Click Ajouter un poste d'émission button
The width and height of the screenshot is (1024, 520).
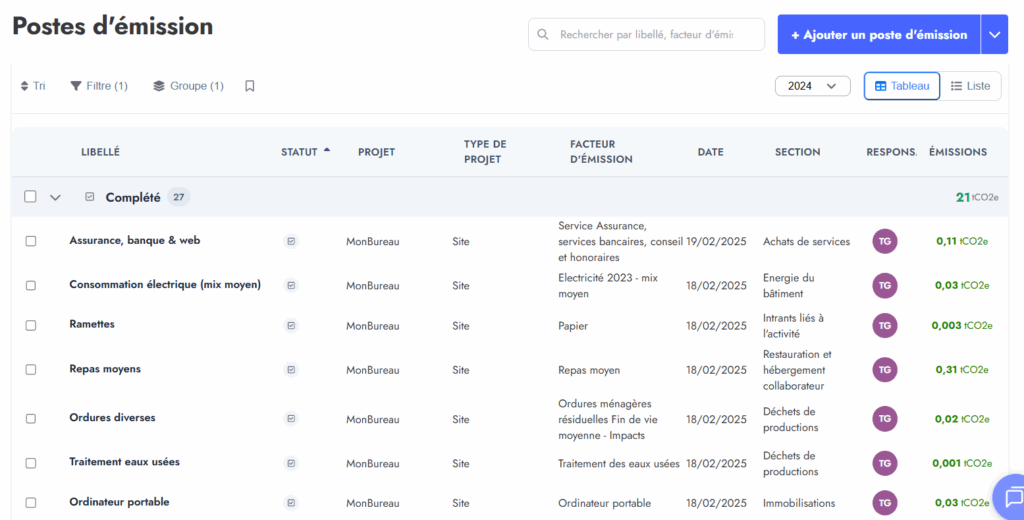(878, 34)
